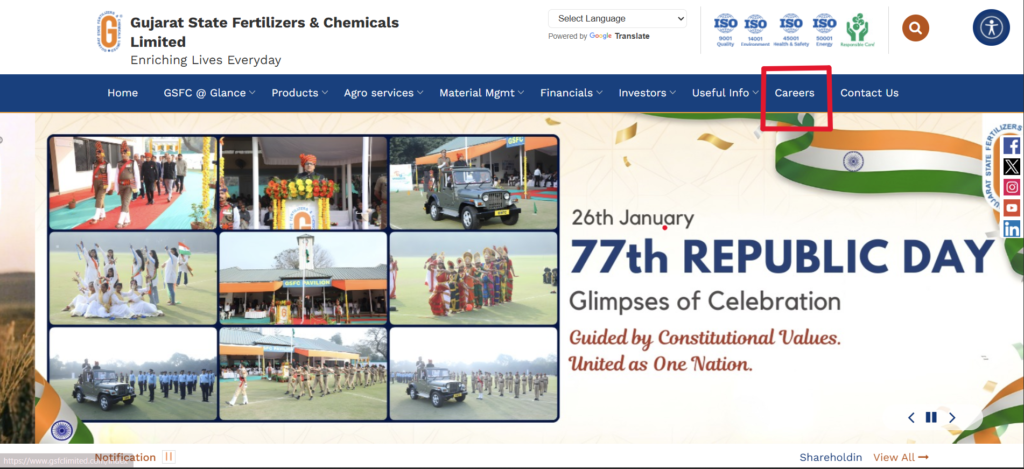Open the Contact Us menu item
Viewport: 1024px width, 469px height.
869,93
